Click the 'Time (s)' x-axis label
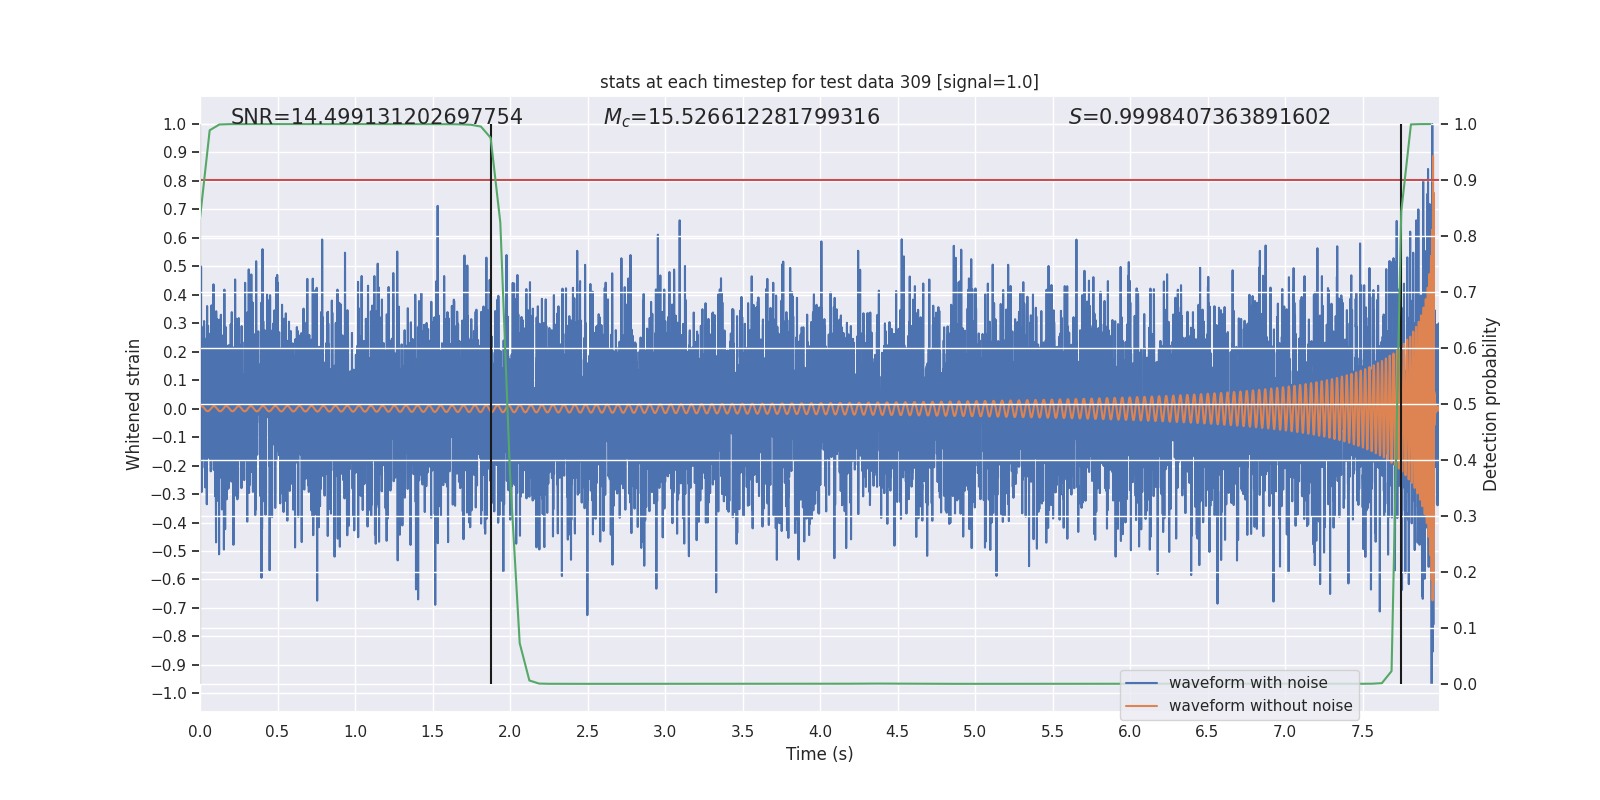1600x800 pixels. click(x=819, y=754)
